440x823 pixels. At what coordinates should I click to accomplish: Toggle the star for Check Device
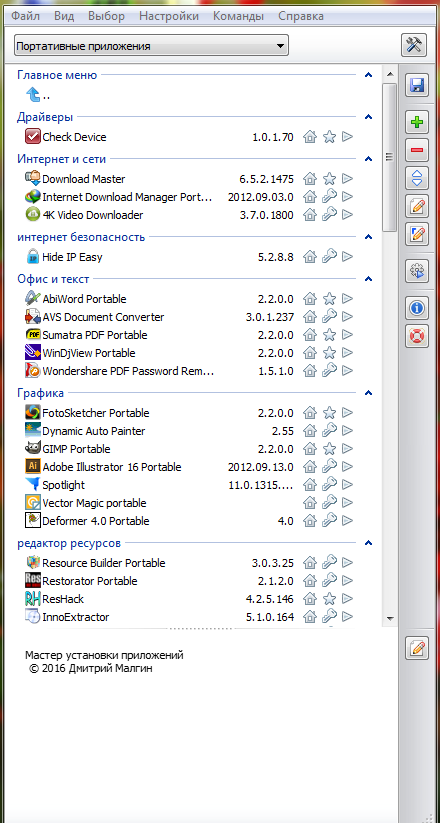[329, 137]
